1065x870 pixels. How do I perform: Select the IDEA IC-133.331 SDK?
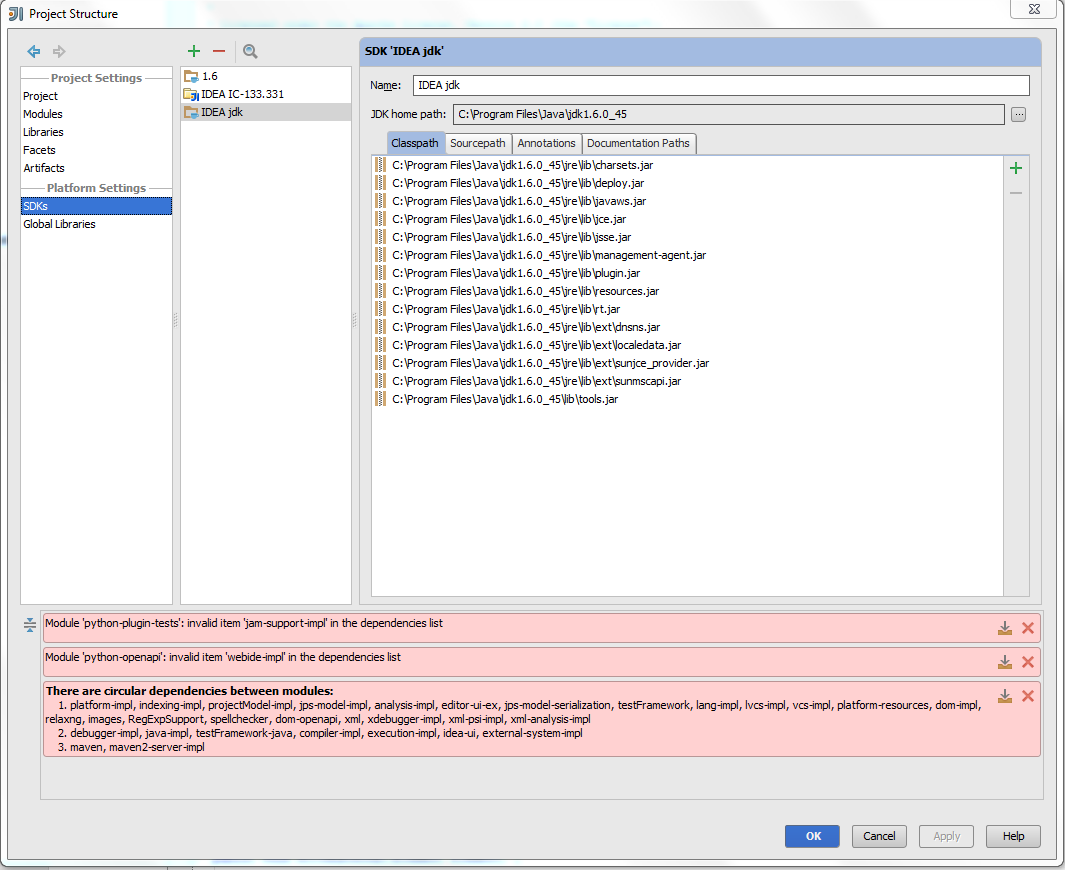click(x=242, y=94)
